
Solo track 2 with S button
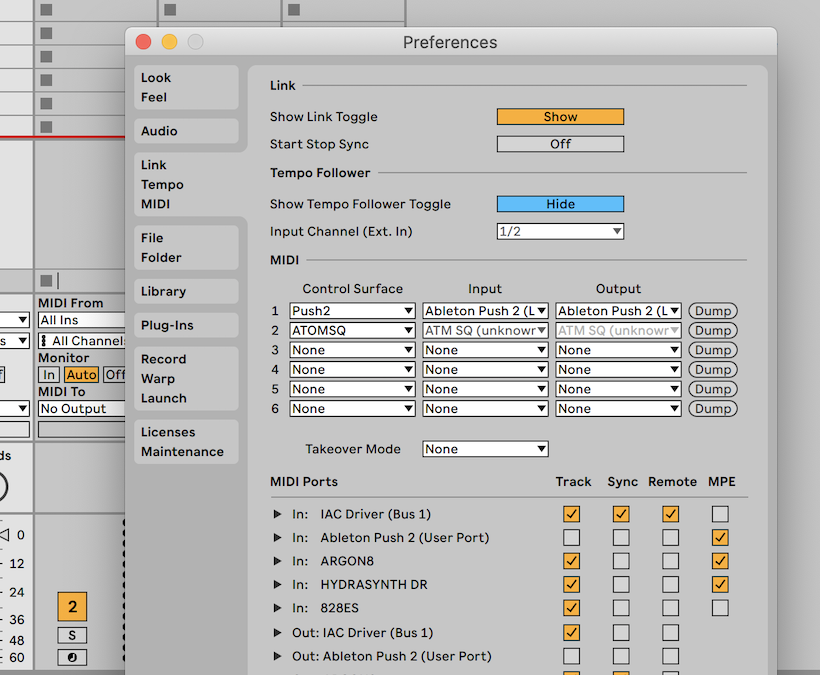point(72,635)
